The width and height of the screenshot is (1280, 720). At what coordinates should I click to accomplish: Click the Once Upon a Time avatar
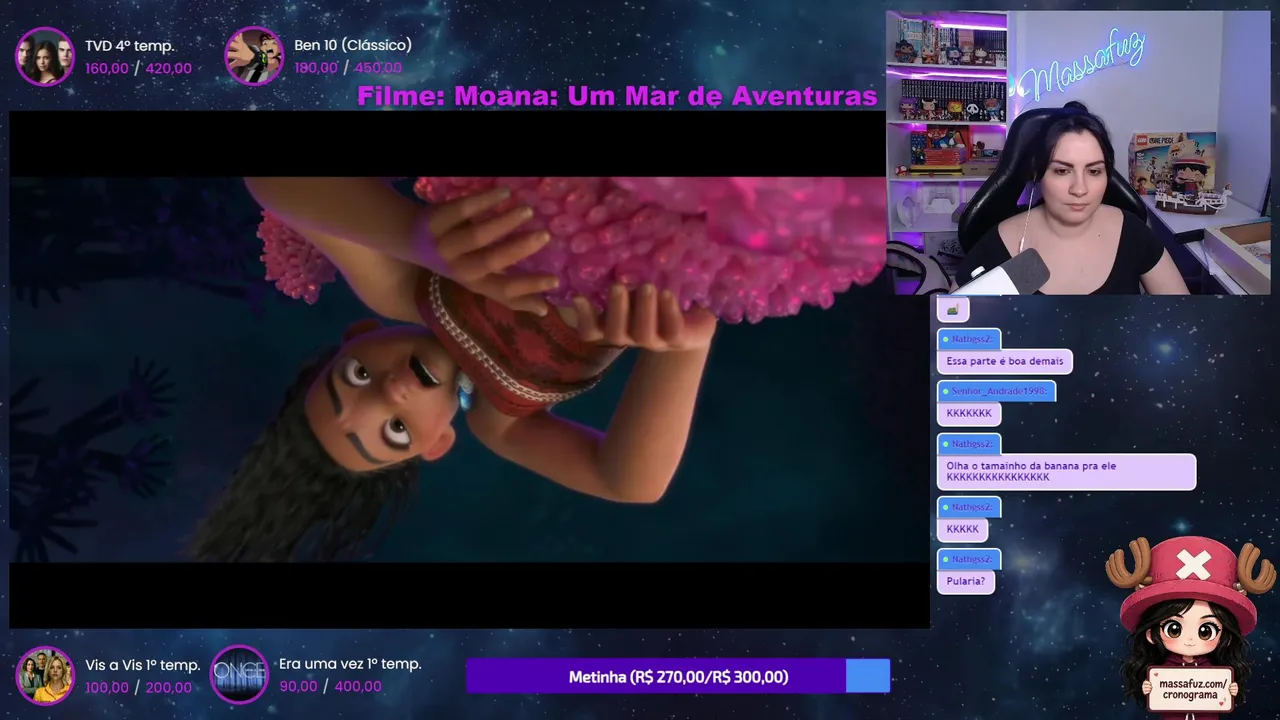click(x=240, y=675)
